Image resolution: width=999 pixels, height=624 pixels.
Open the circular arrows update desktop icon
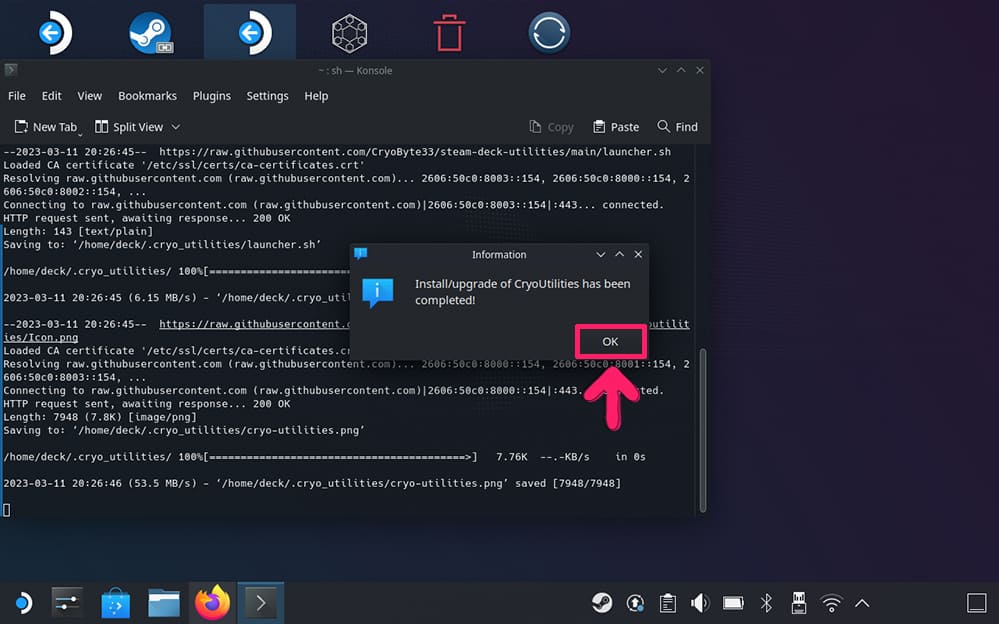(x=549, y=33)
